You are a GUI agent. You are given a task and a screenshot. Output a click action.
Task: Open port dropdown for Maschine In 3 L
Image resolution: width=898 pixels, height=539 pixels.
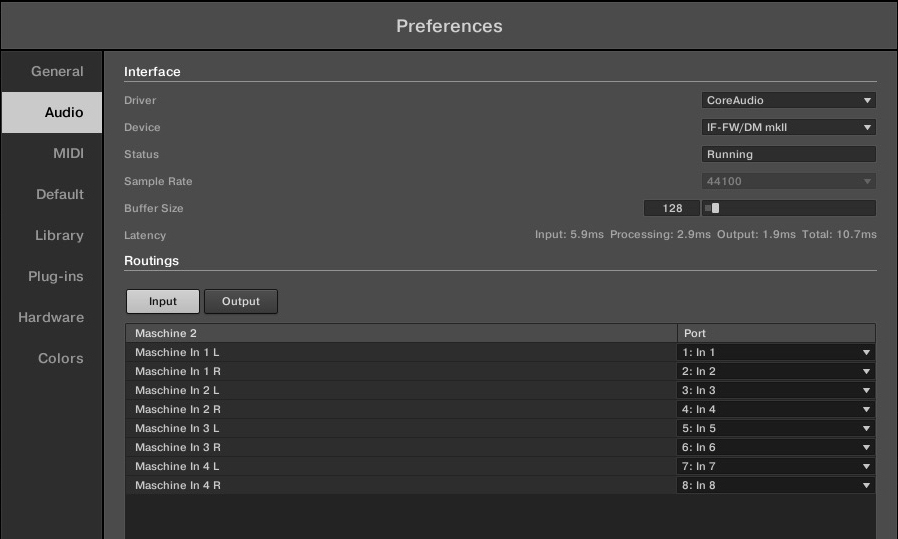pos(776,428)
